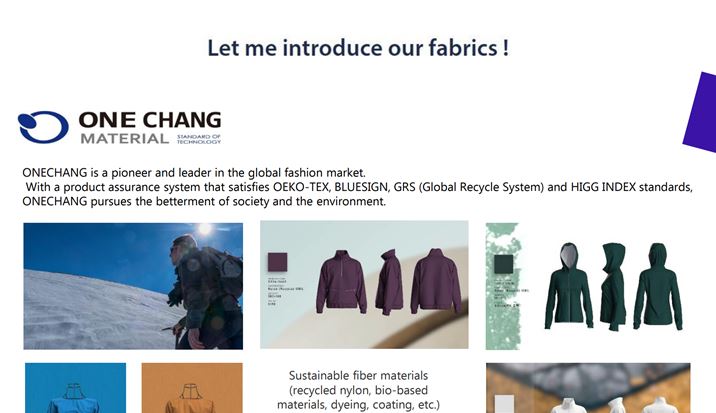Open the blue jacket thumbnail

pyautogui.click(x=75, y=388)
